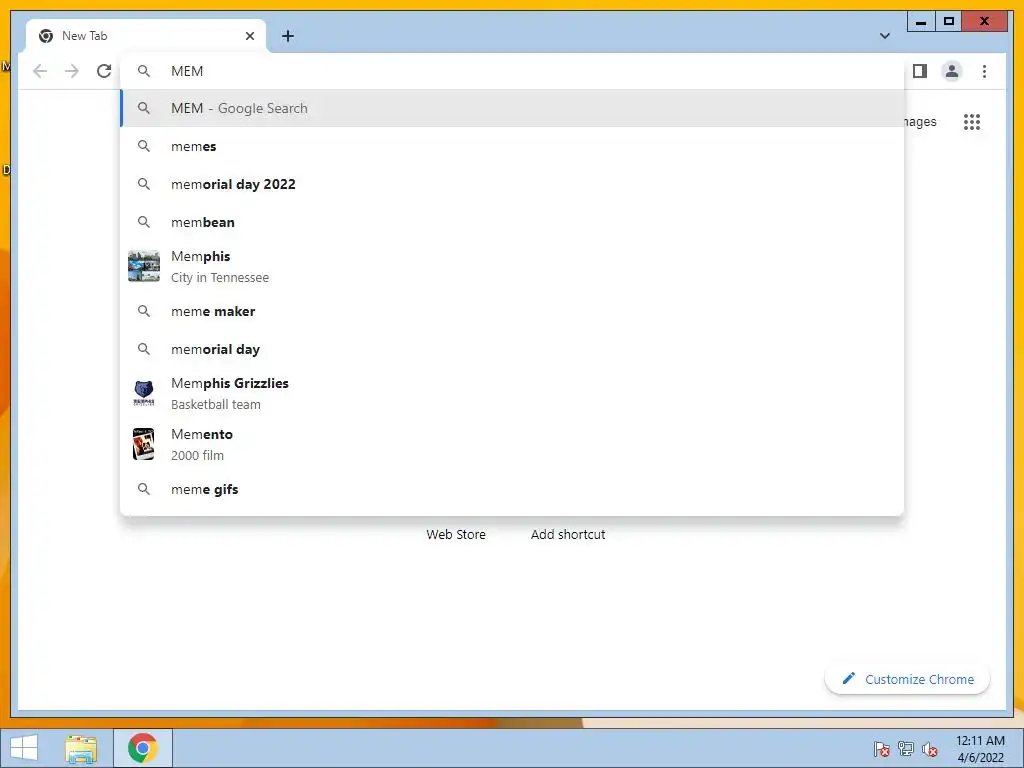Image resolution: width=1024 pixels, height=768 pixels.
Task: Click the network tray icon
Action: (906, 749)
